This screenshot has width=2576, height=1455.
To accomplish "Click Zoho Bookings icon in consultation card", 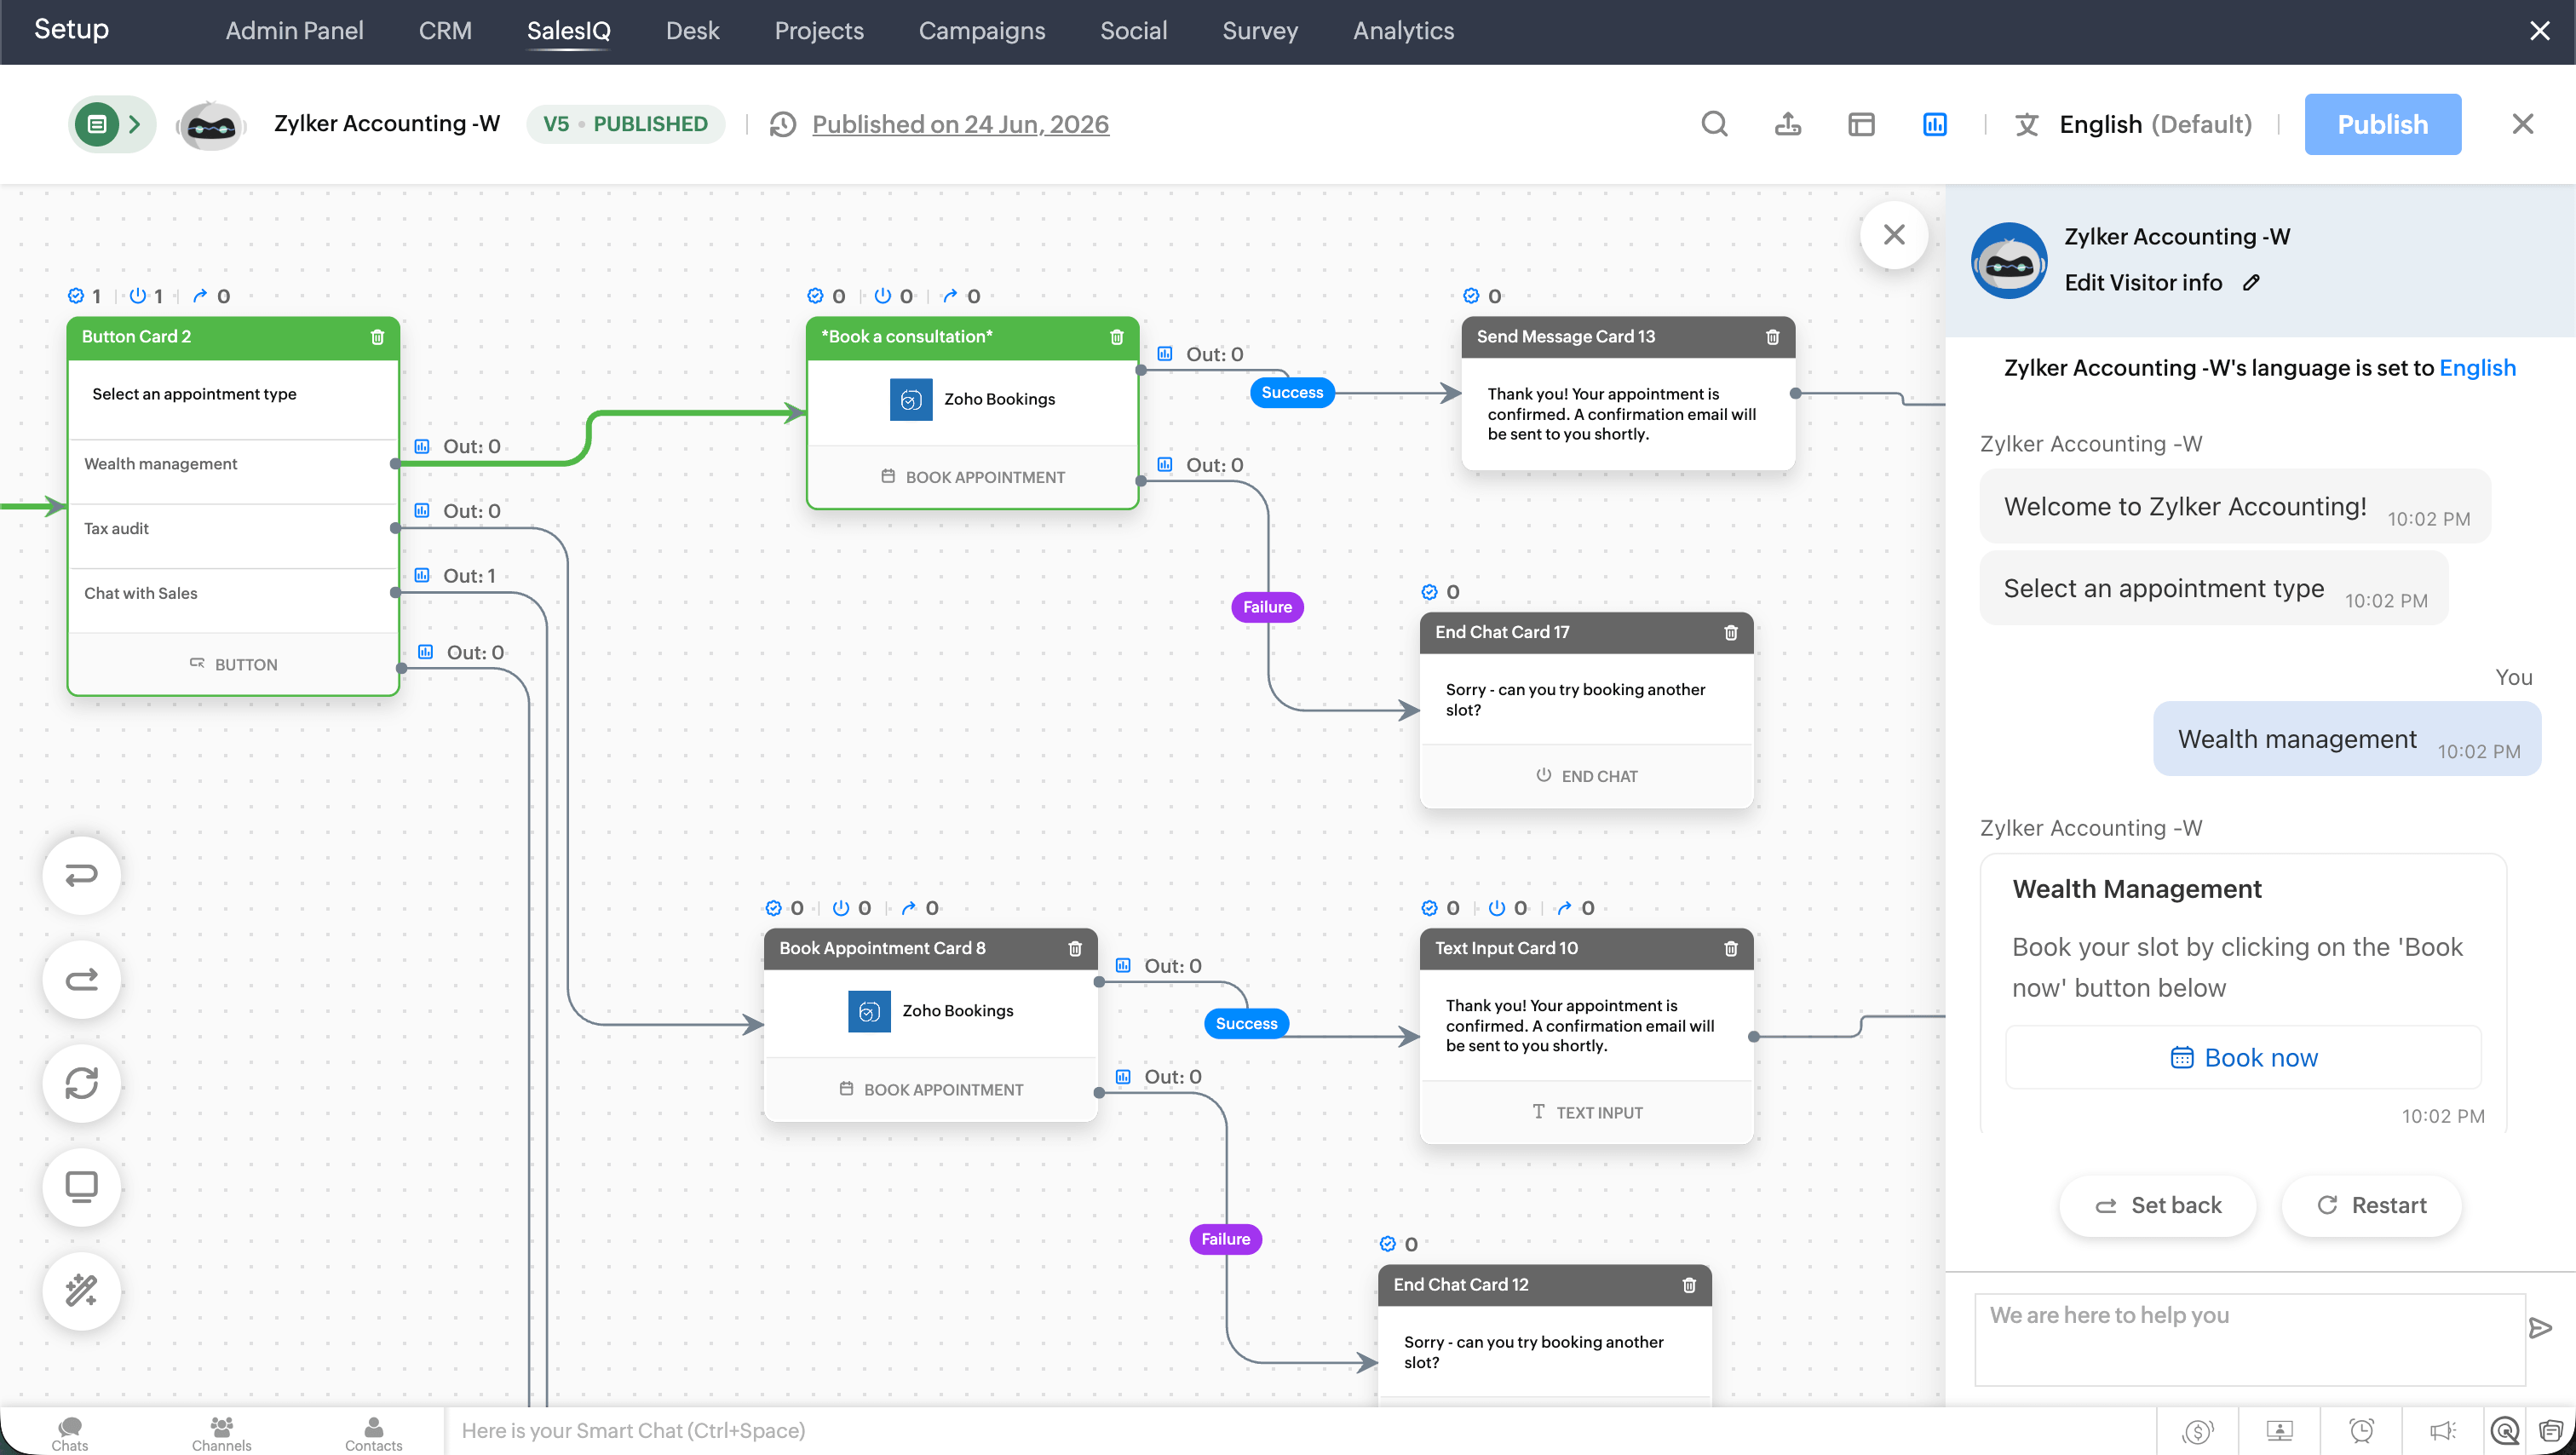I will (910, 399).
